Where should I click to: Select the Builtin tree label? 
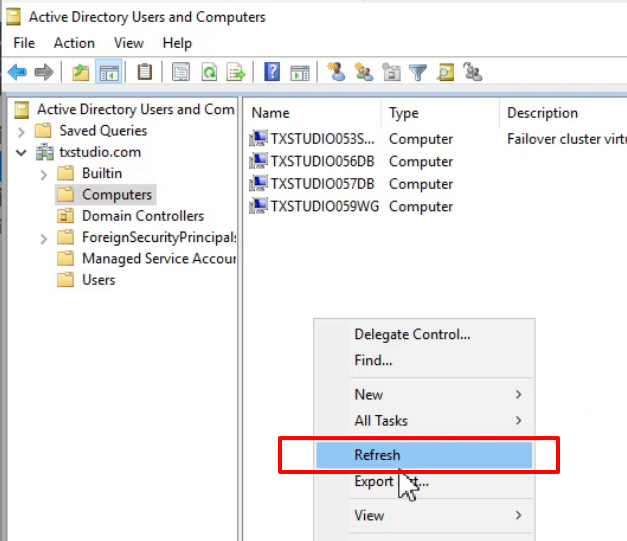click(102, 174)
